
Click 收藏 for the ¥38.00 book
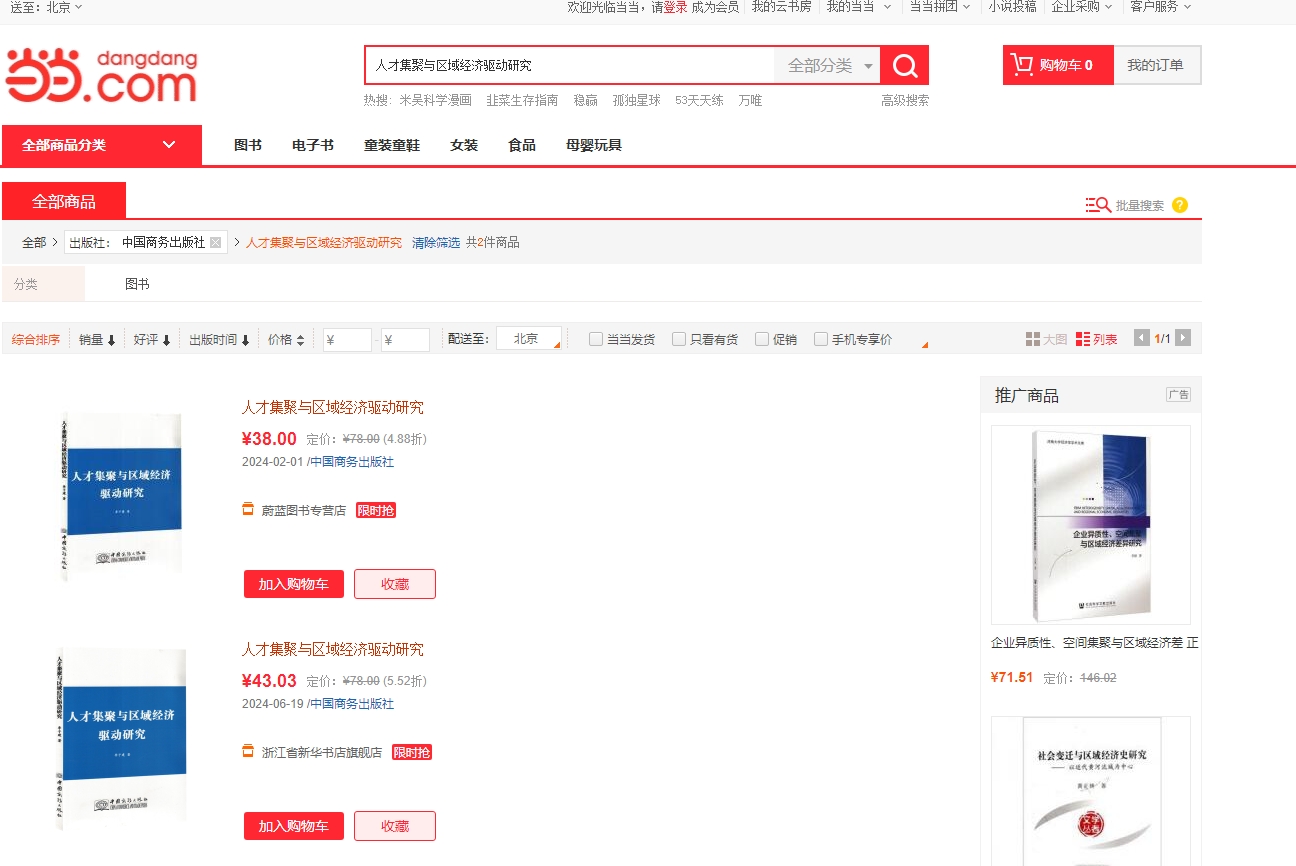point(395,584)
